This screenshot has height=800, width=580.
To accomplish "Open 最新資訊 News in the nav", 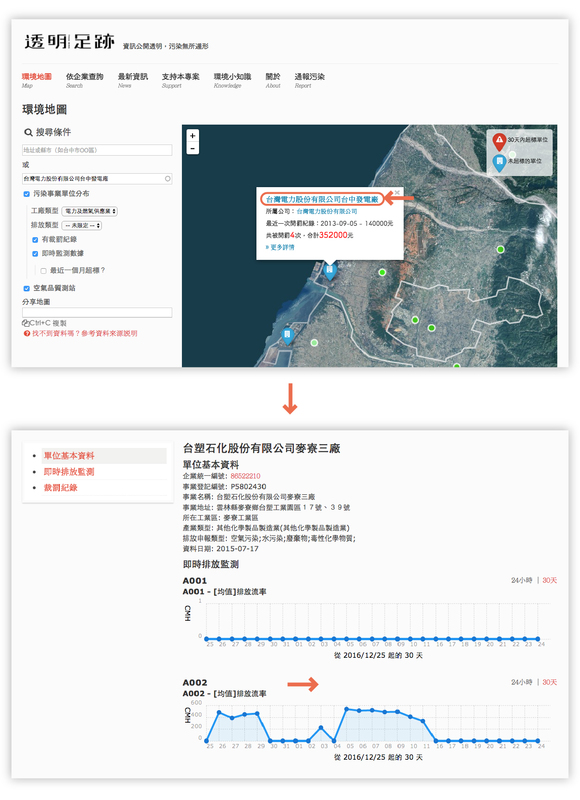I will point(133,80).
